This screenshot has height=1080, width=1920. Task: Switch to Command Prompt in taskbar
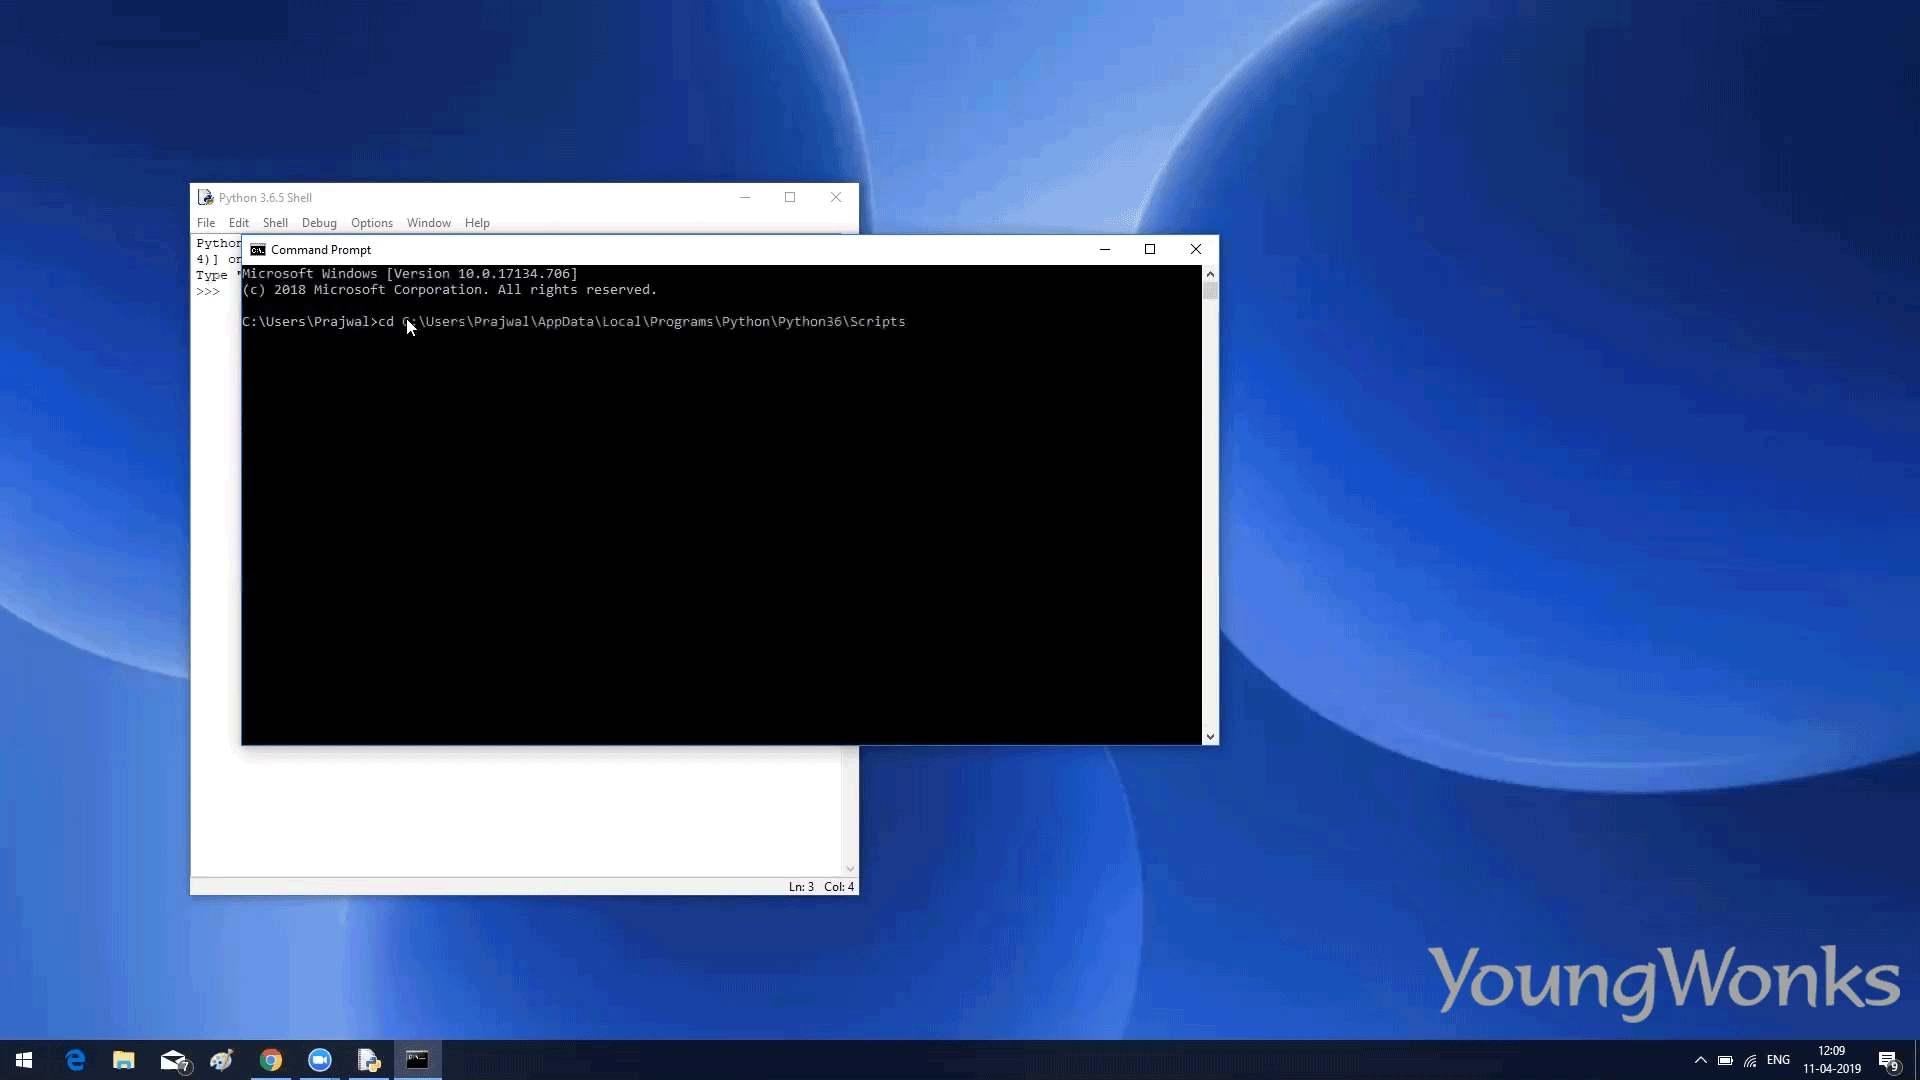[x=418, y=1060]
